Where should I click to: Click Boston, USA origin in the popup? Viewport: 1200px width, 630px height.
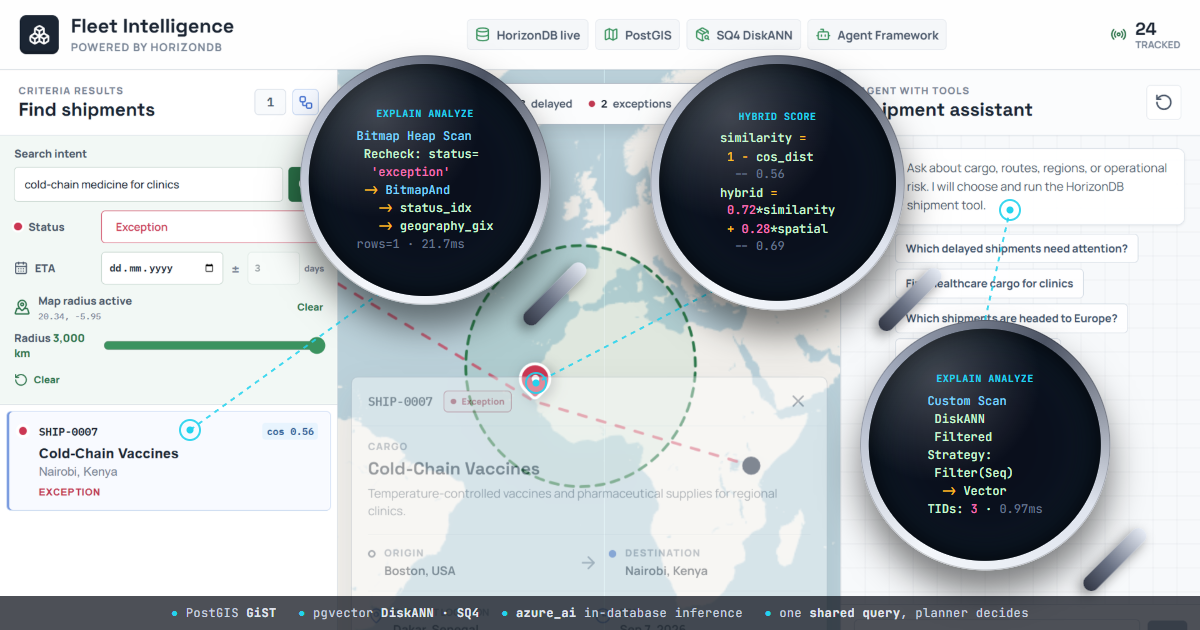tap(420, 571)
